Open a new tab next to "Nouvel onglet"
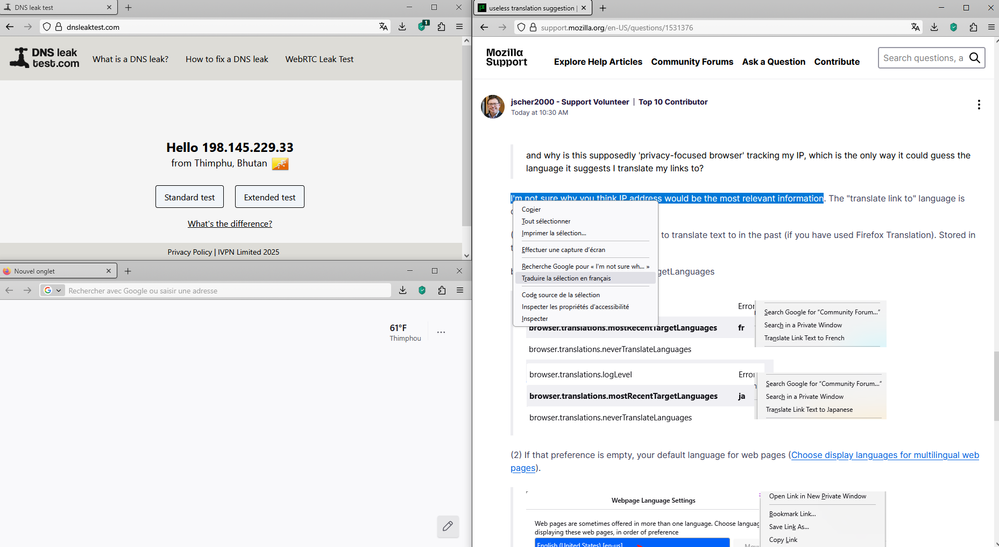 point(128,271)
